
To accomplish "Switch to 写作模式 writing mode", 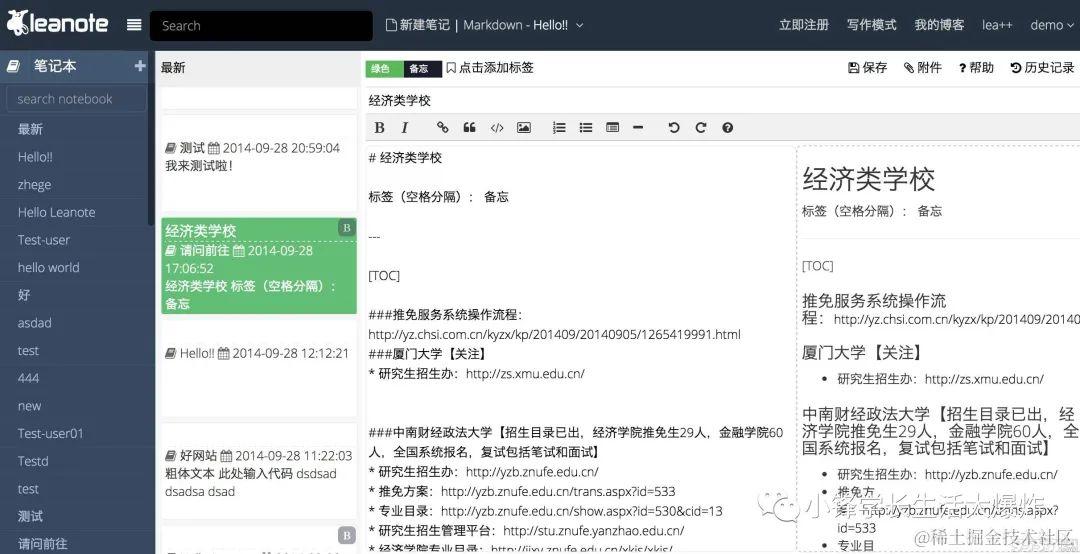I will 871,25.
